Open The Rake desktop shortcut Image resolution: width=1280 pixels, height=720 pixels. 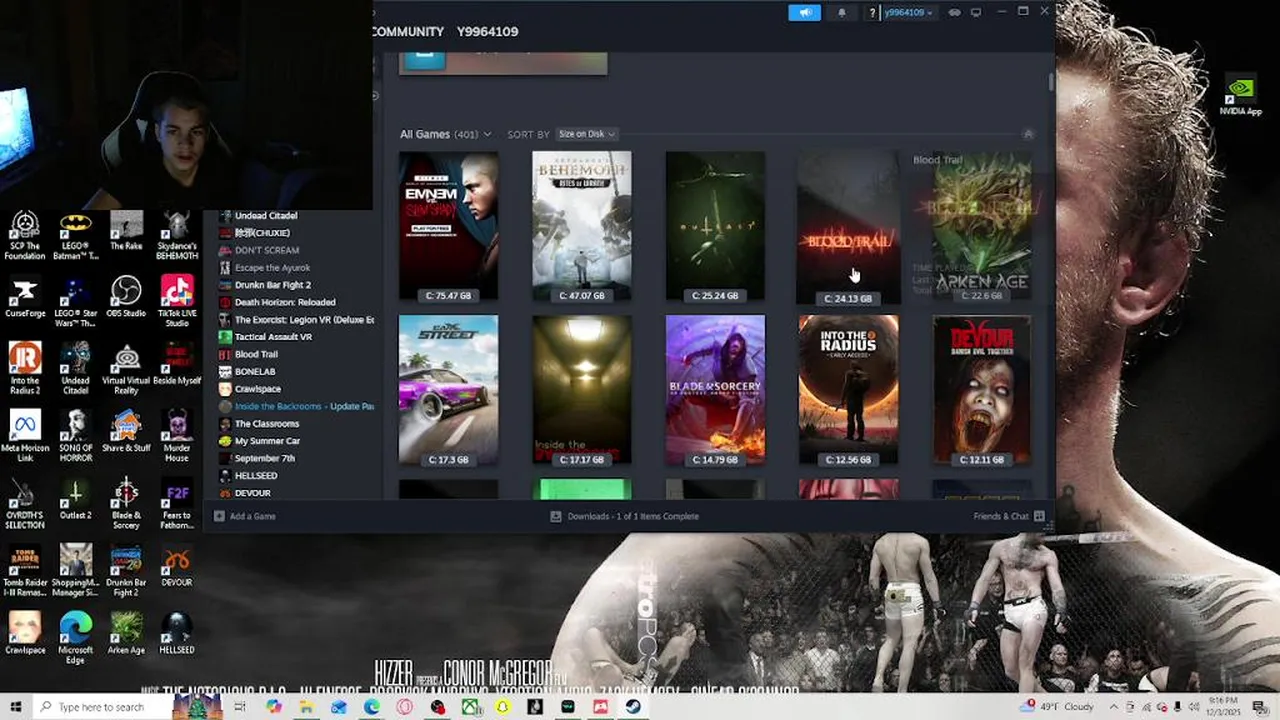tap(126, 231)
